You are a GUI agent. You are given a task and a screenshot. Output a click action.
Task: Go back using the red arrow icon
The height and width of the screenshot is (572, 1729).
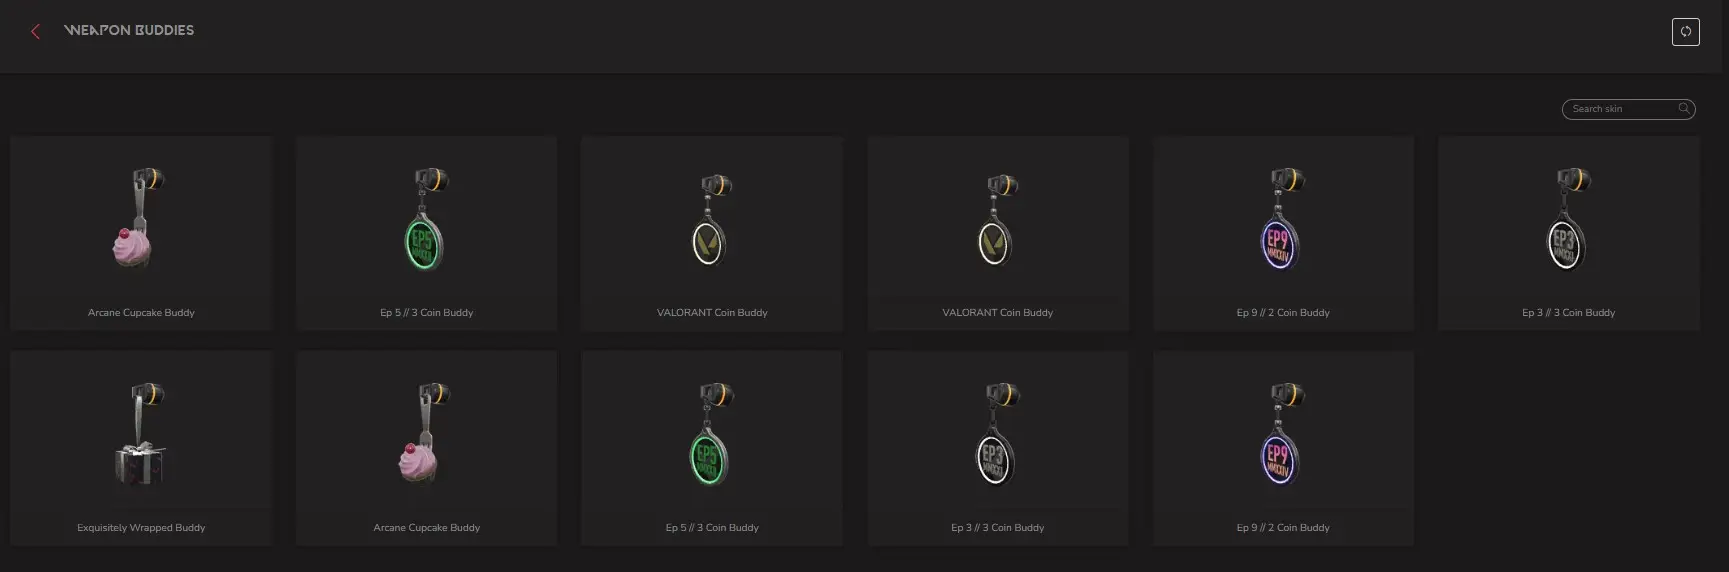pyautogui.click(x=35, y=31)
